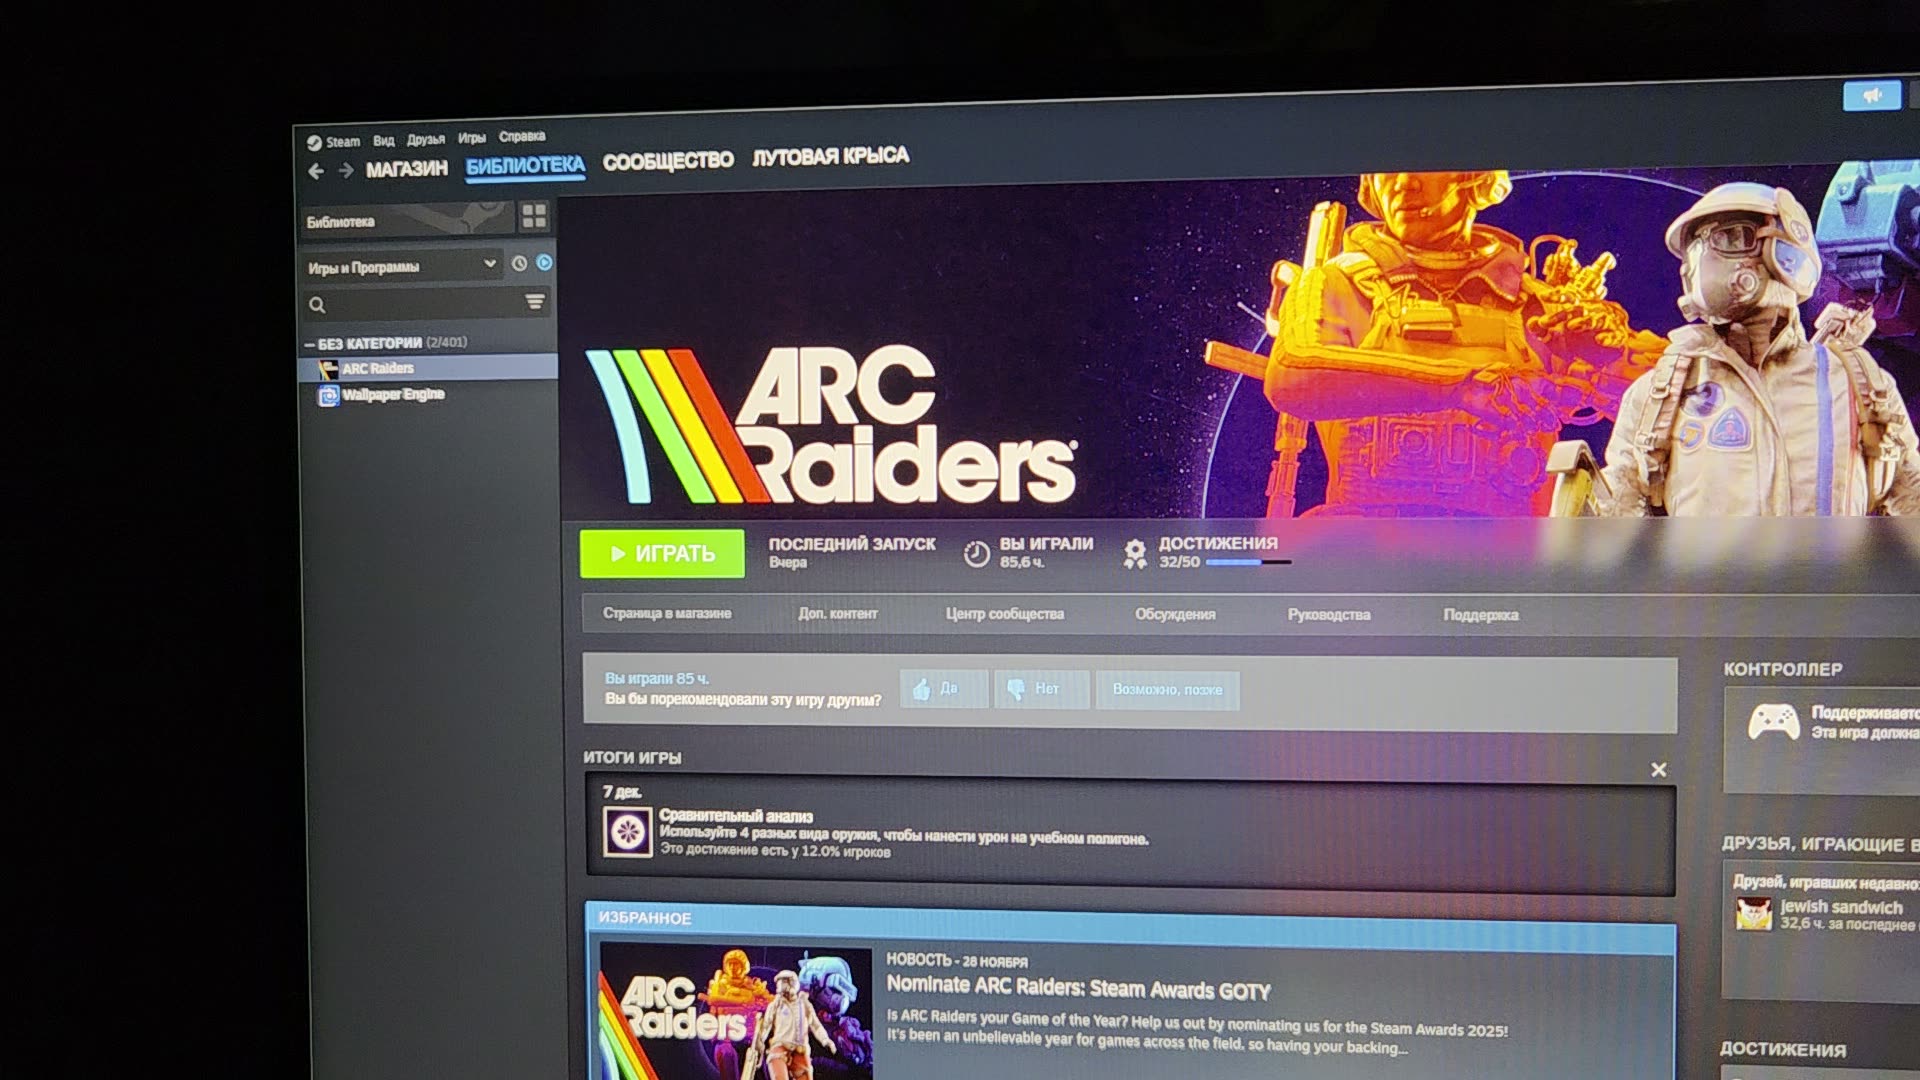Click the recent activity clock icon
1920x1080 pixels.
tap(519, 264)
